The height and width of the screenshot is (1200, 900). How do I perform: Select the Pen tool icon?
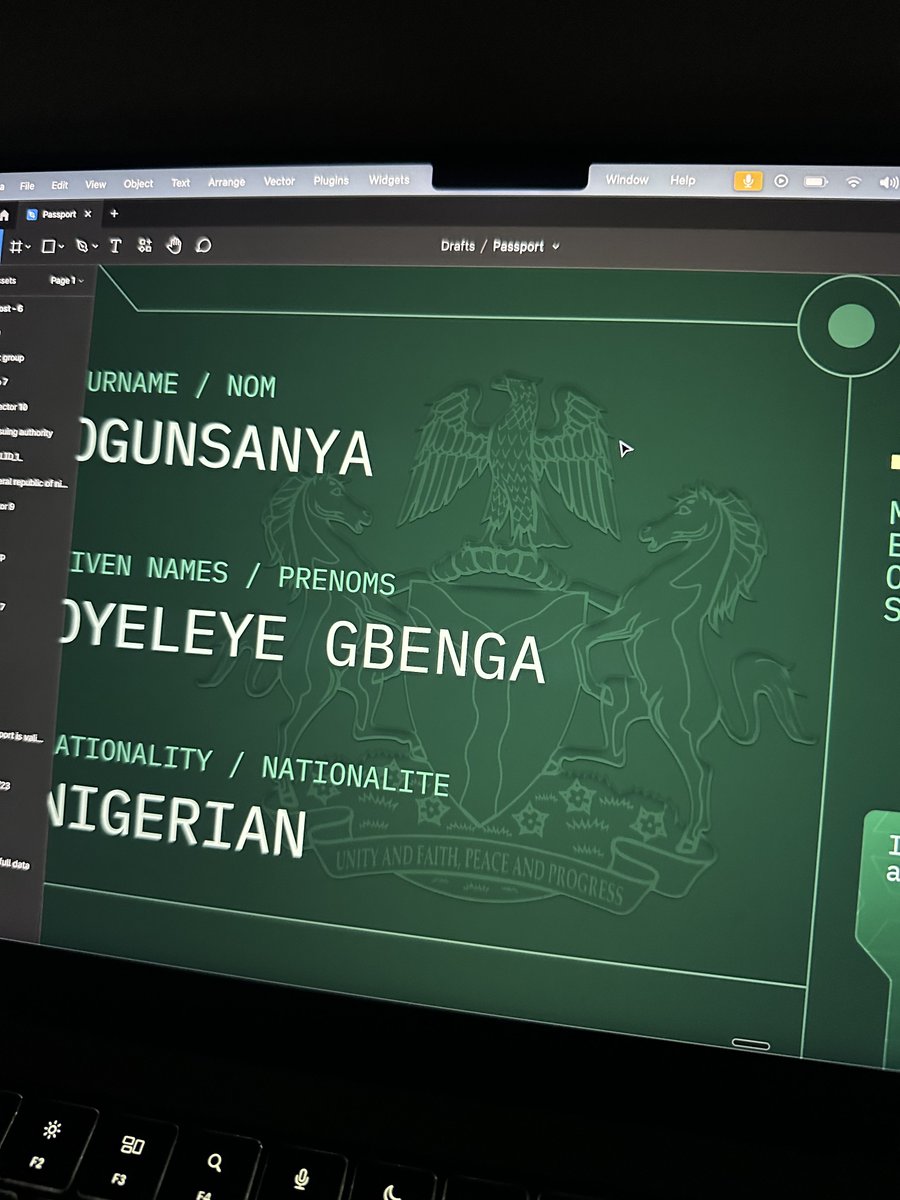82,245
